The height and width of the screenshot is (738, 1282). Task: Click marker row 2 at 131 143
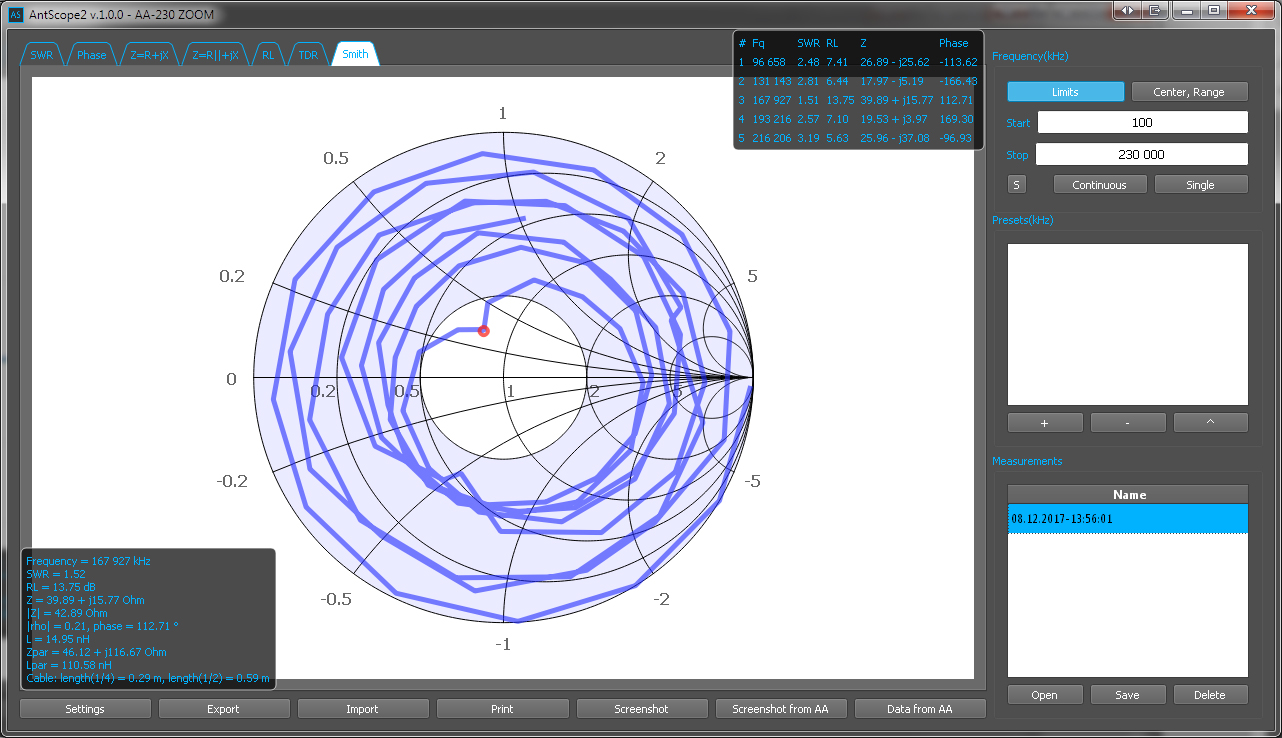coord(858,81)
